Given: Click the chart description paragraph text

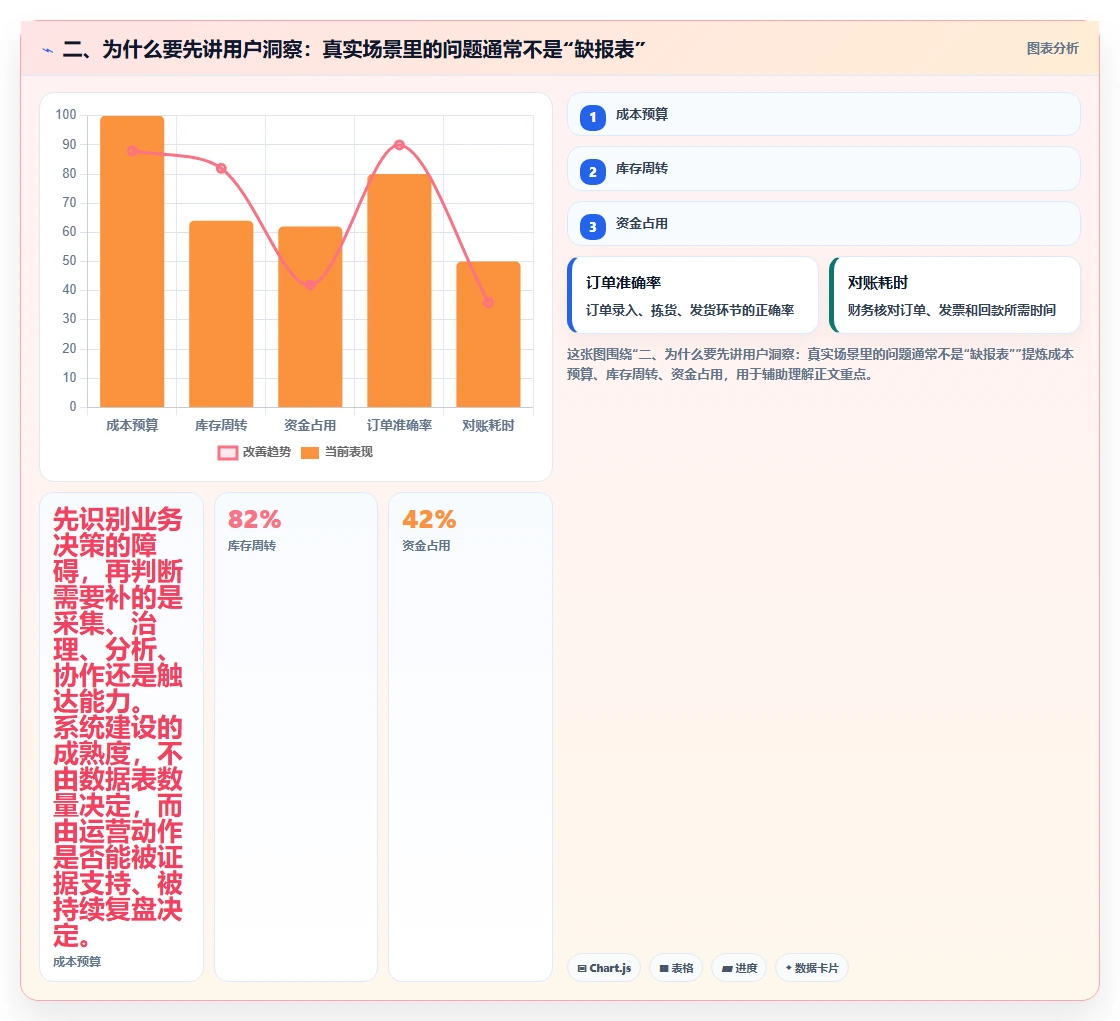Looking at the screenshot, I should (x=820, y=364).
